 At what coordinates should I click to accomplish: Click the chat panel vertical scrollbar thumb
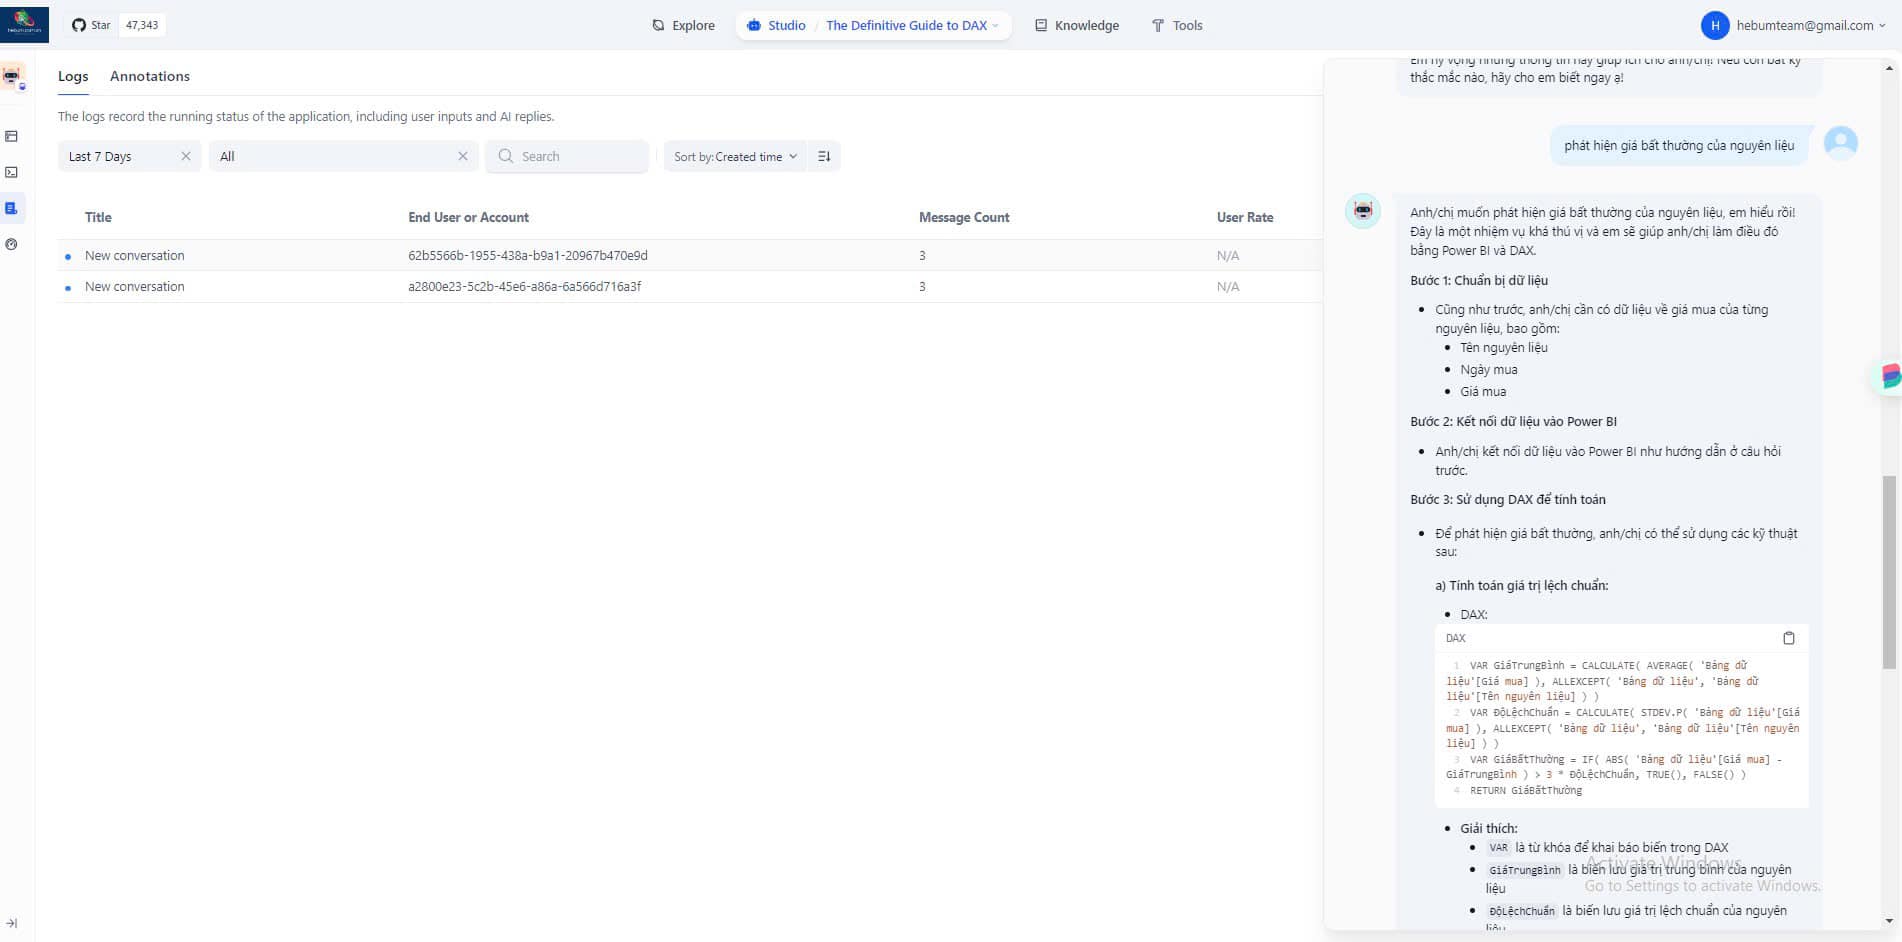1889,572
